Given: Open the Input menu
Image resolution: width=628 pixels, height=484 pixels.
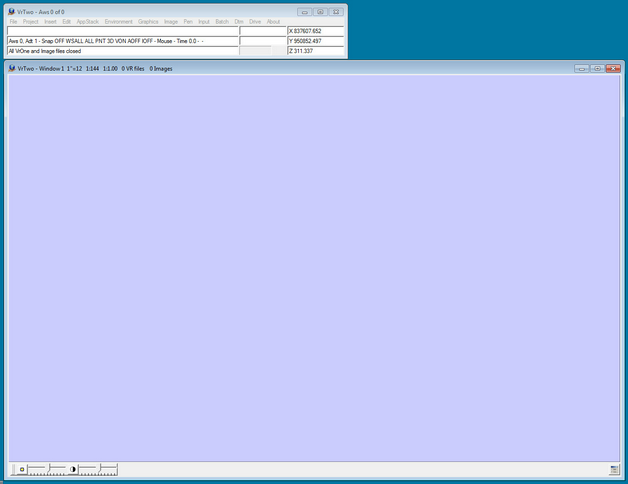Looking at the screenshot, I should [x=204, y=22].
